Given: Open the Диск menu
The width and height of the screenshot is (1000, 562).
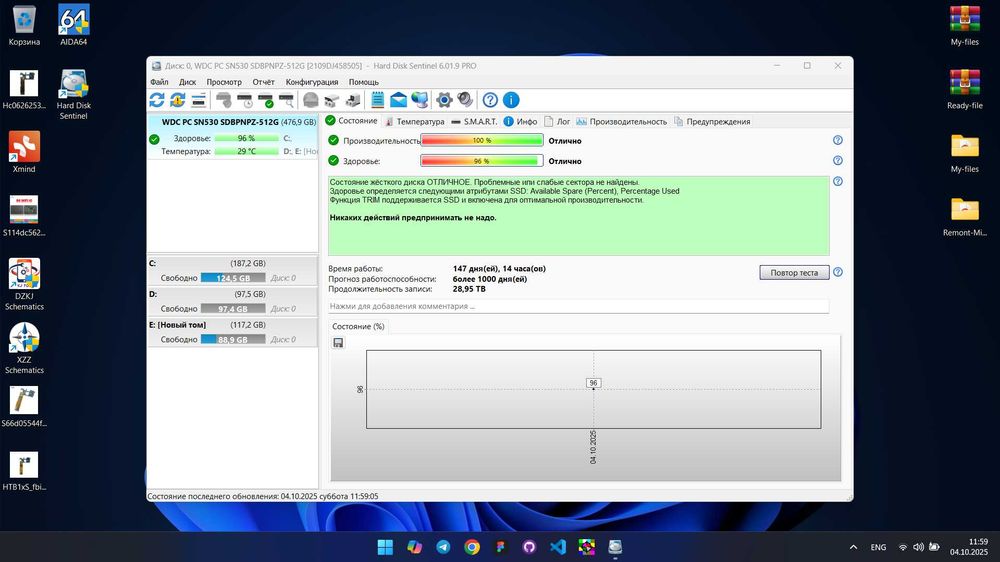Looking at the screenshot, I should (x=187, y=82).
